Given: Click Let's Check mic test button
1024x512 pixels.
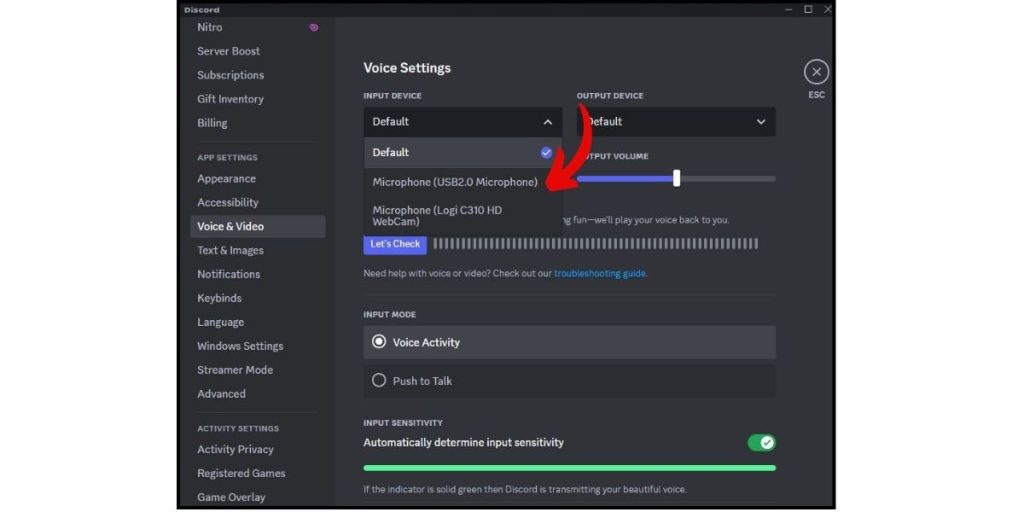Looking at the screenshot, I should pos(395,244).
